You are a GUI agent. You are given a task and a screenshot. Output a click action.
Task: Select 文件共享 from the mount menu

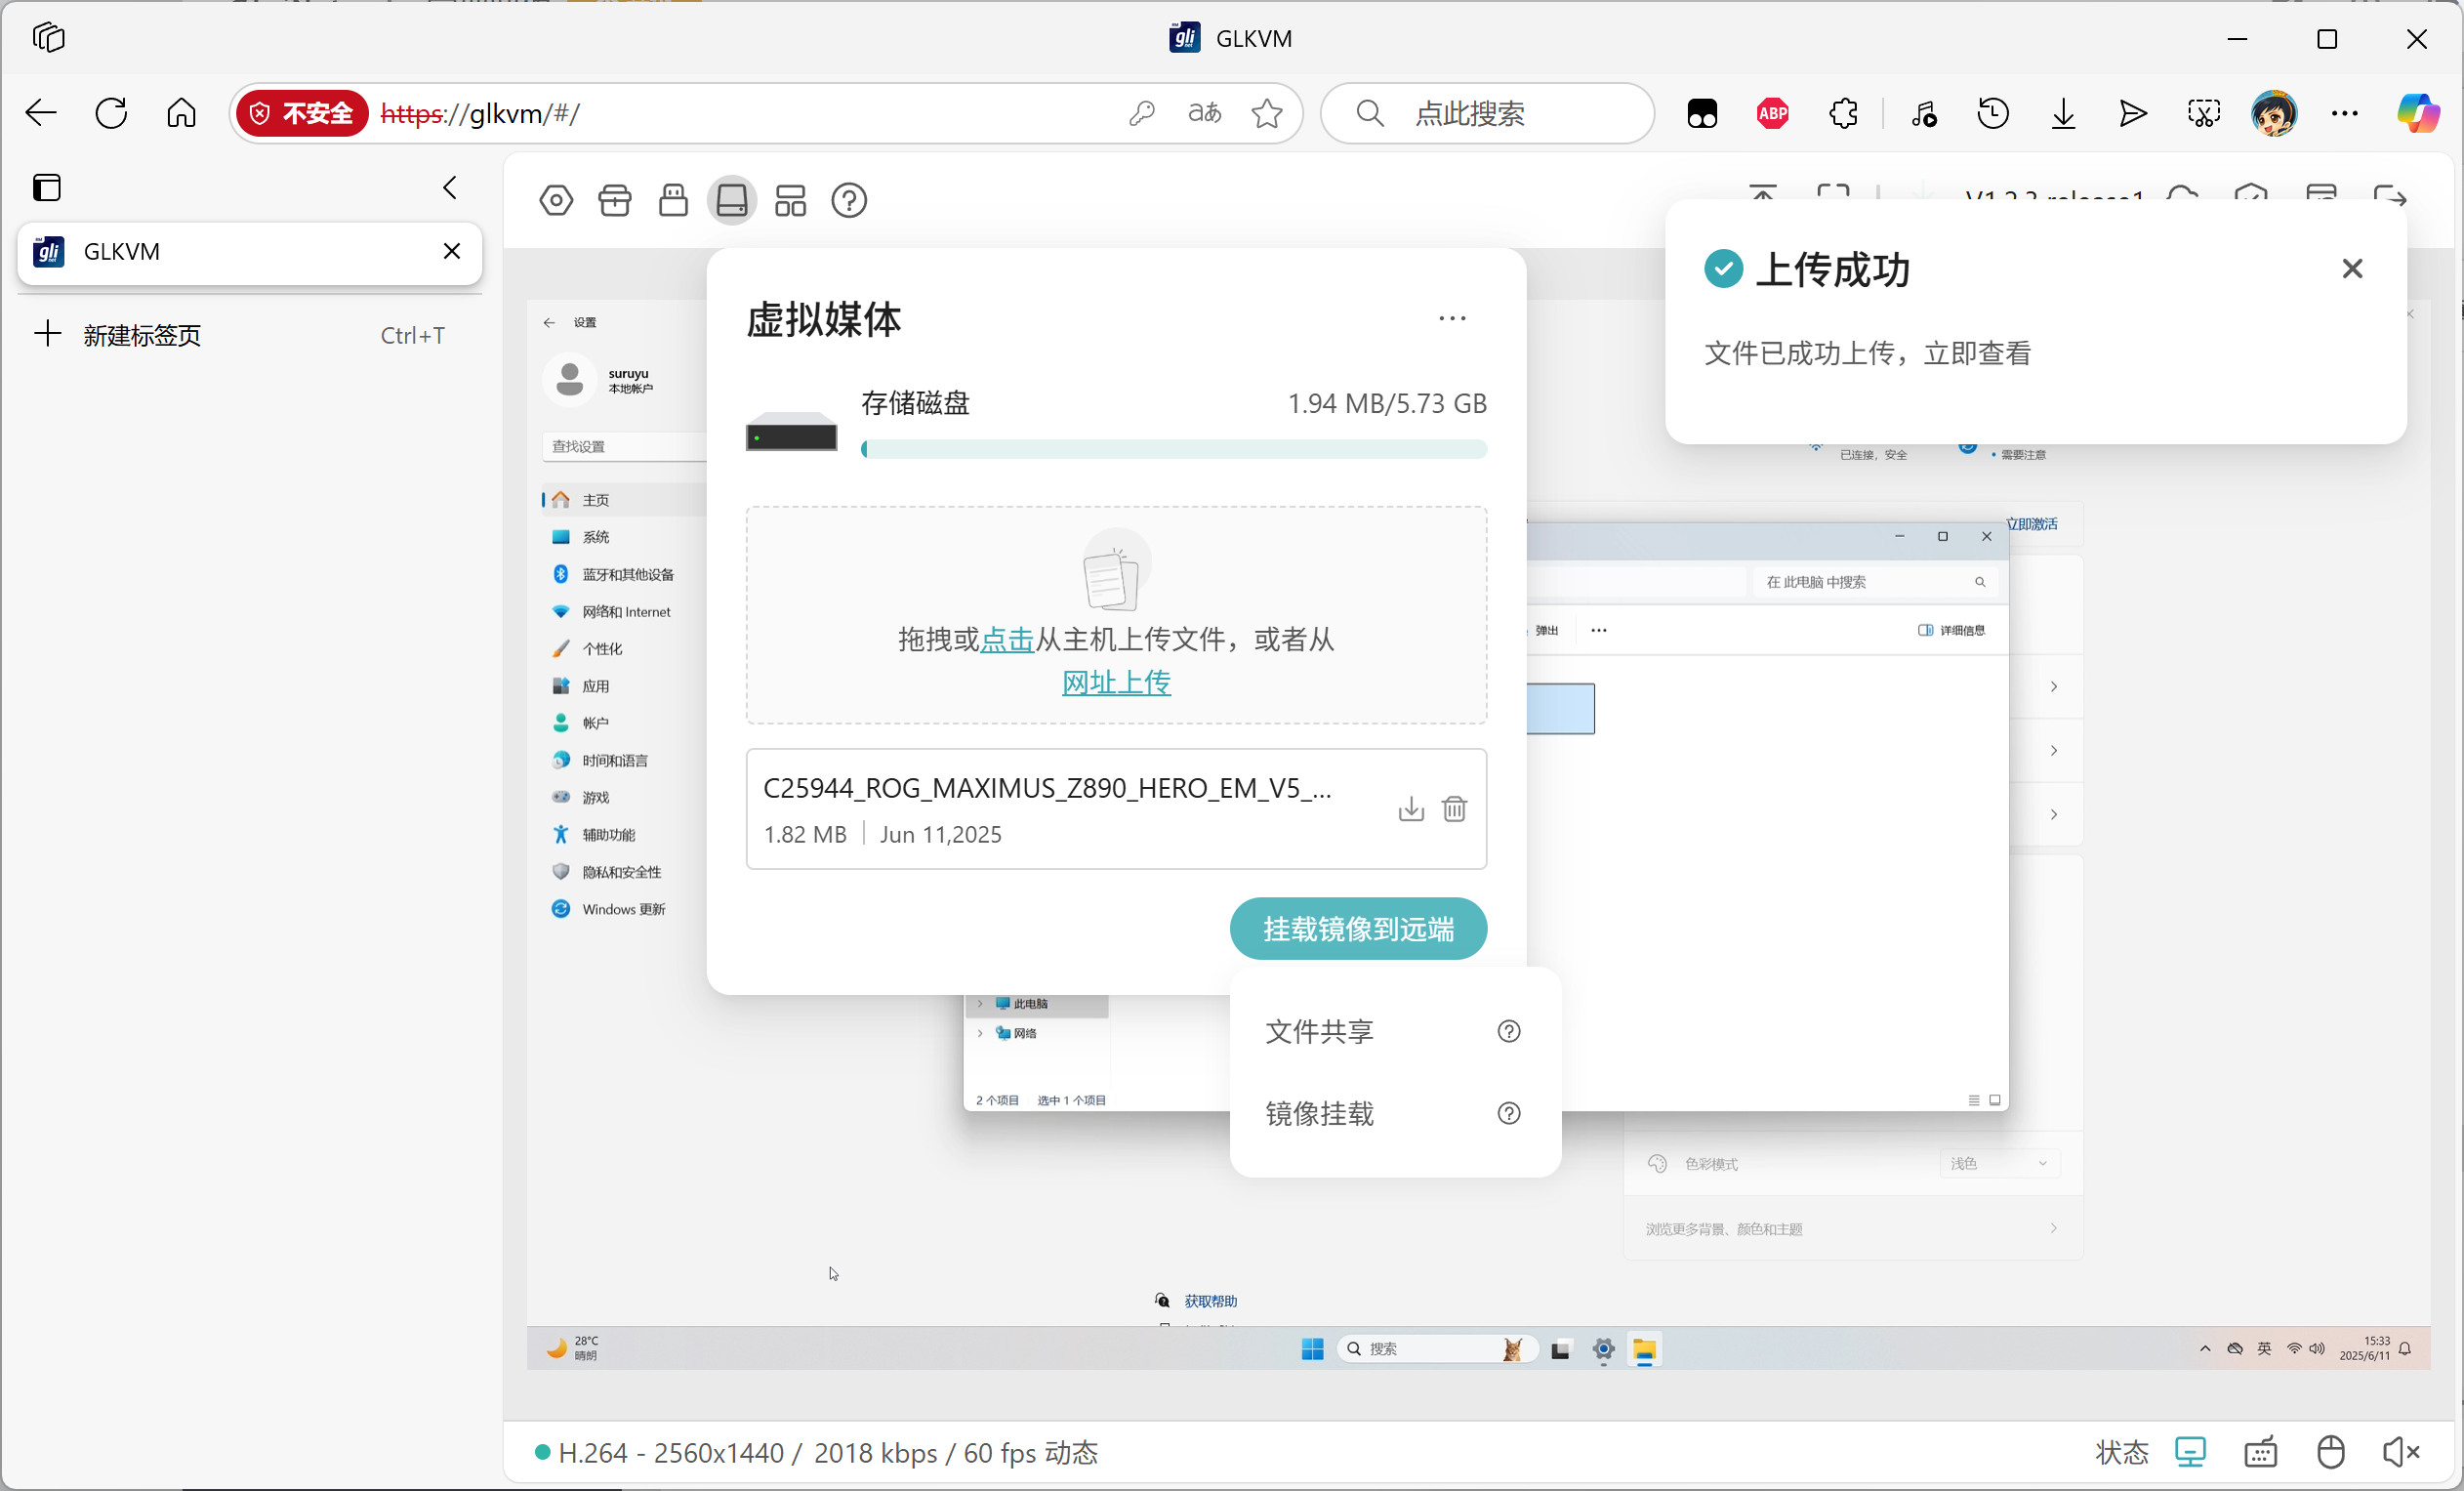(x=1319, y=1031)
